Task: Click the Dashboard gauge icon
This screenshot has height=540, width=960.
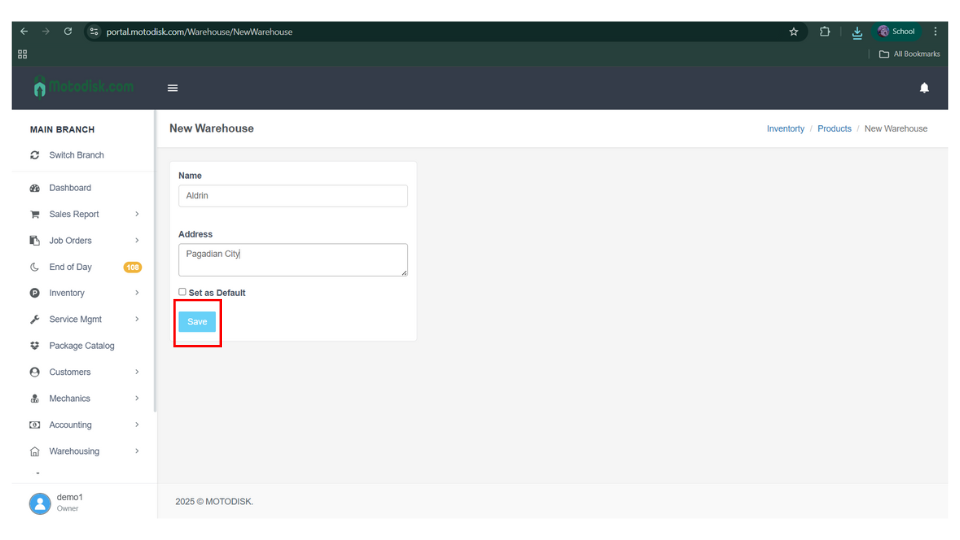Action: pyautogui.click(x=35, y=188)
